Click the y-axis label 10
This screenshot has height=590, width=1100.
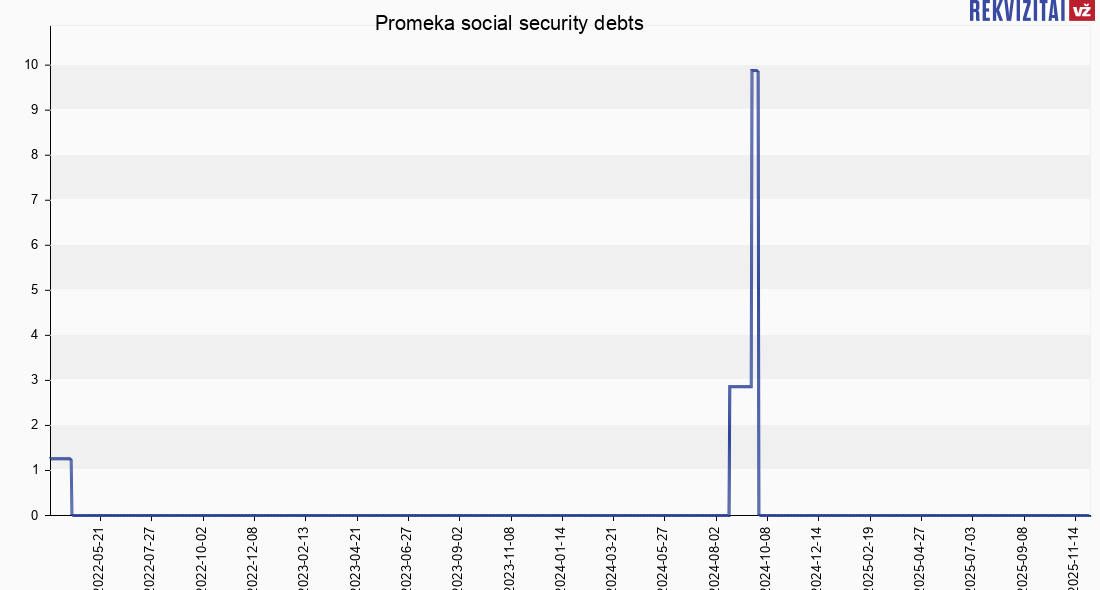(33, 65)
